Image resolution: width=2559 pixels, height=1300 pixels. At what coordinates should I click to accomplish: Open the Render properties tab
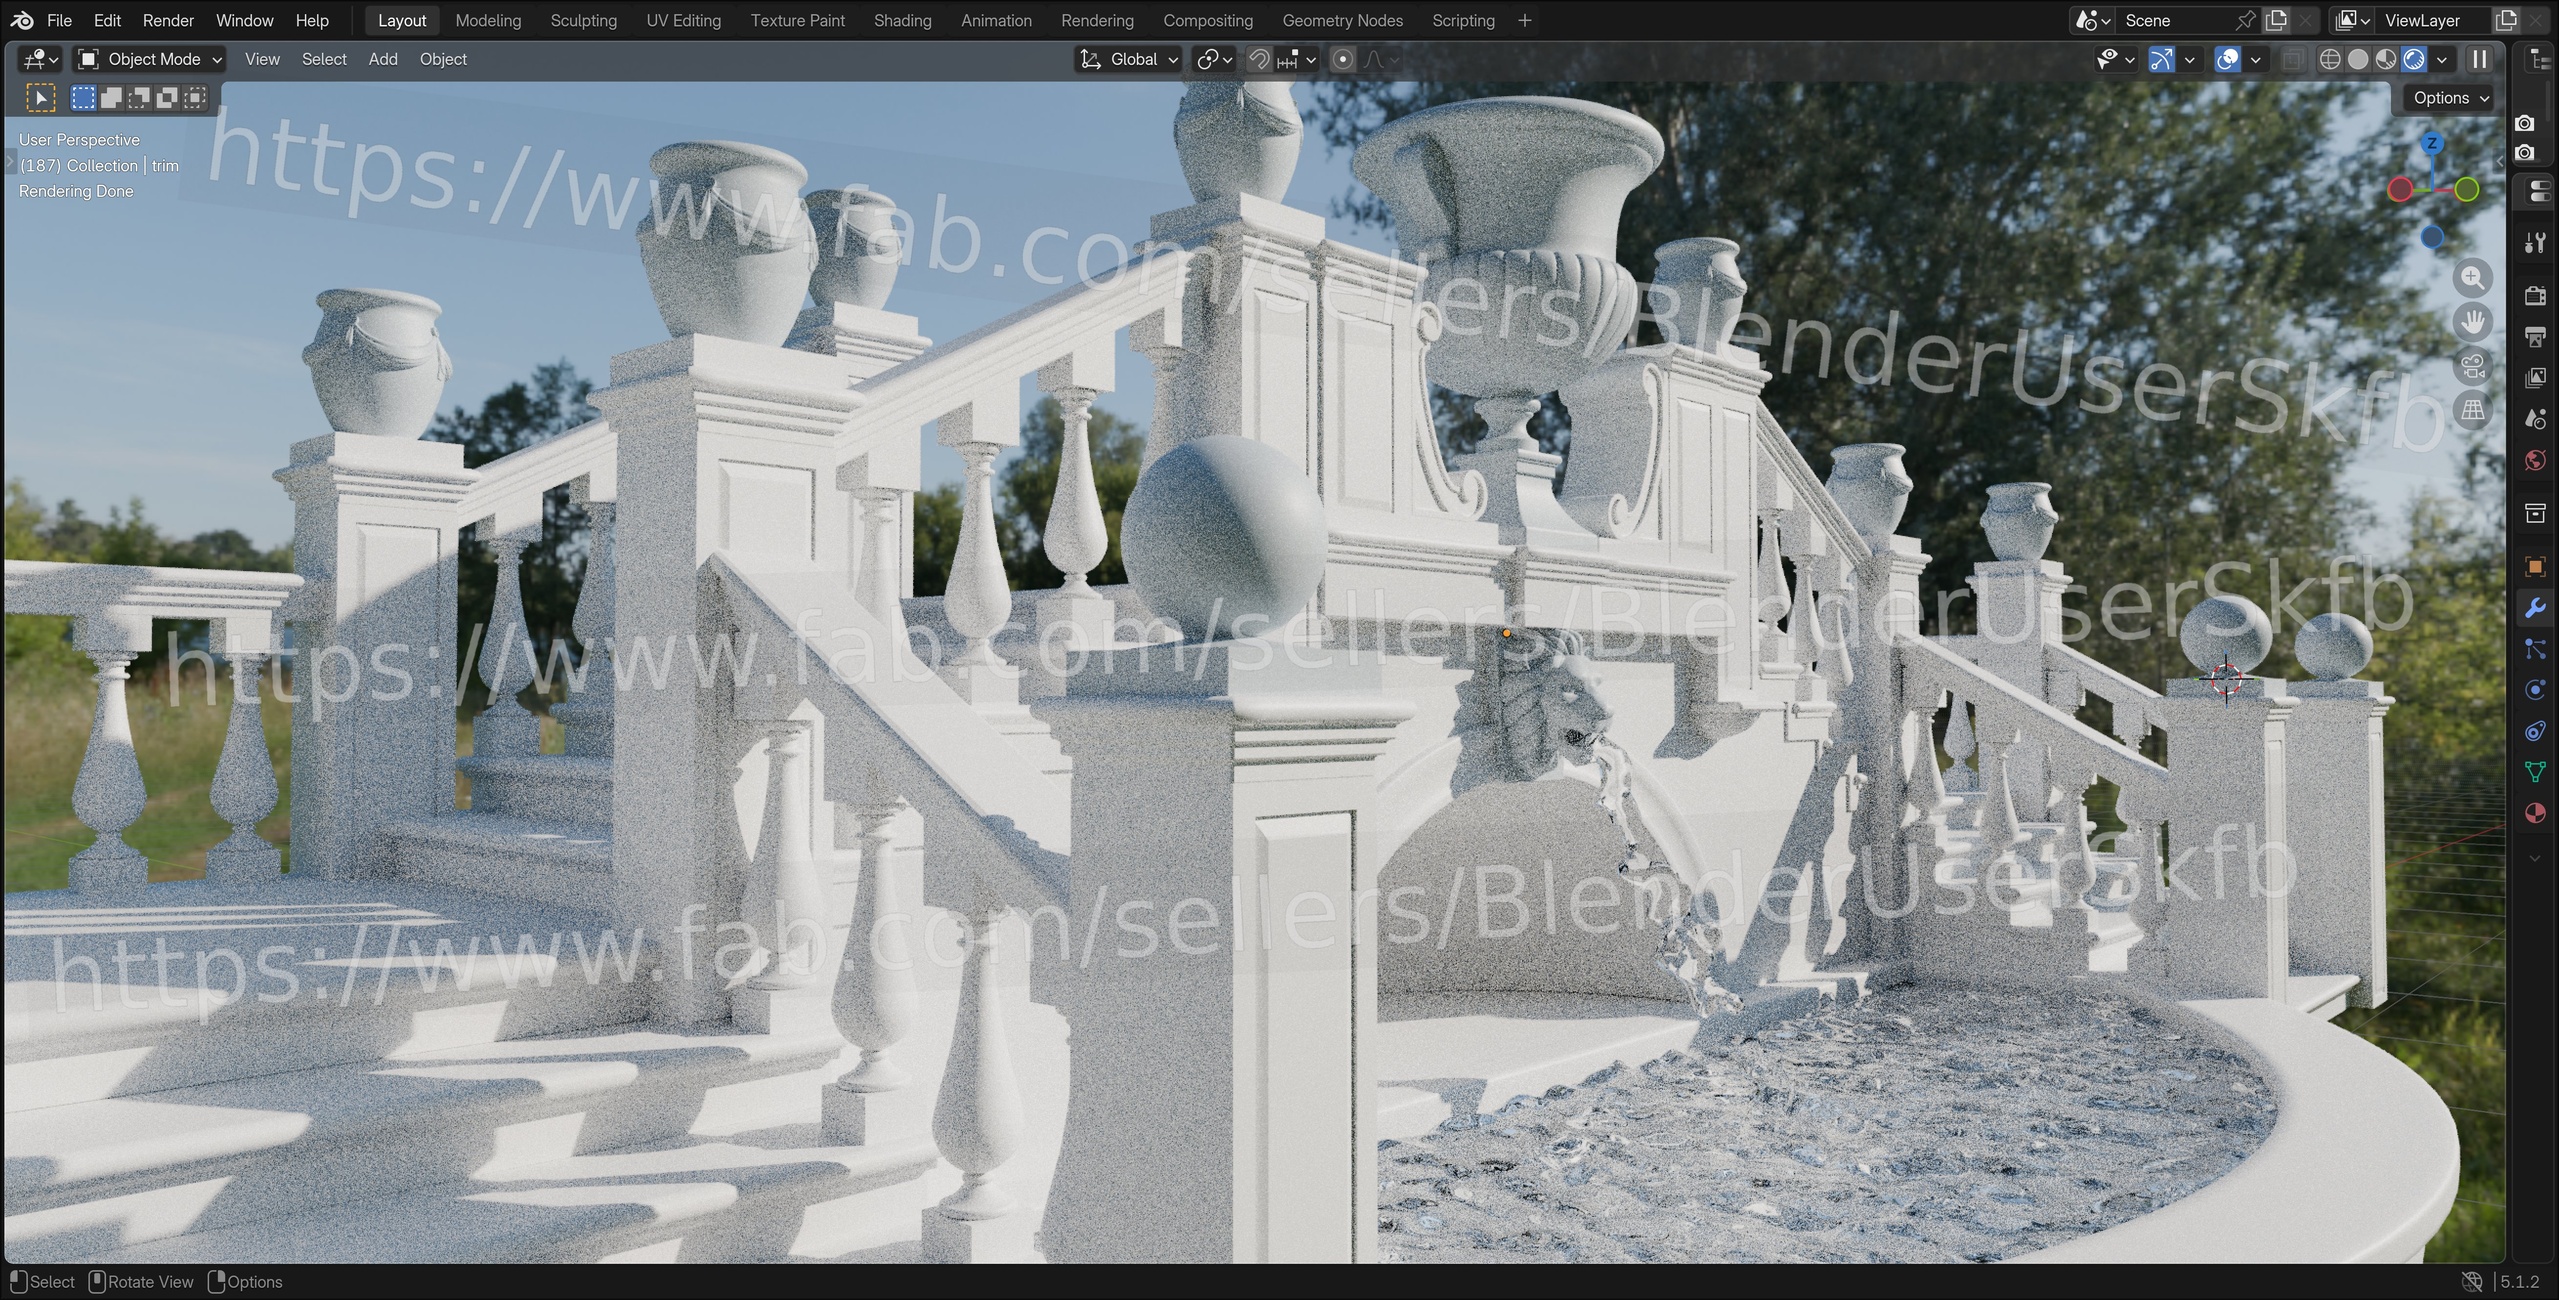coord(2534,295)
